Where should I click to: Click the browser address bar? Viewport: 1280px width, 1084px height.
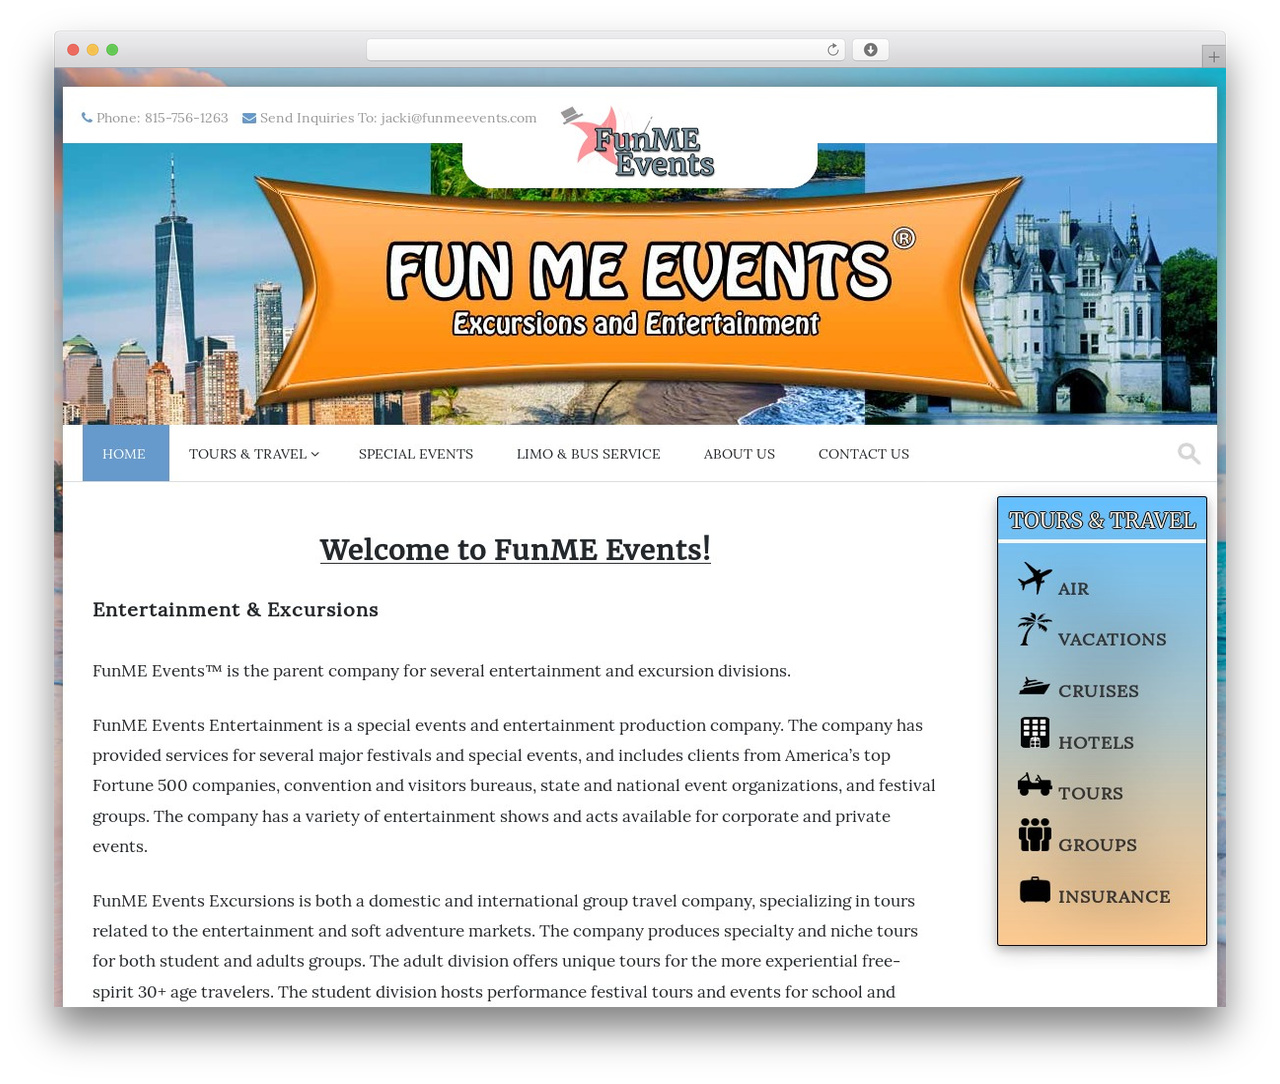(605, 50)
